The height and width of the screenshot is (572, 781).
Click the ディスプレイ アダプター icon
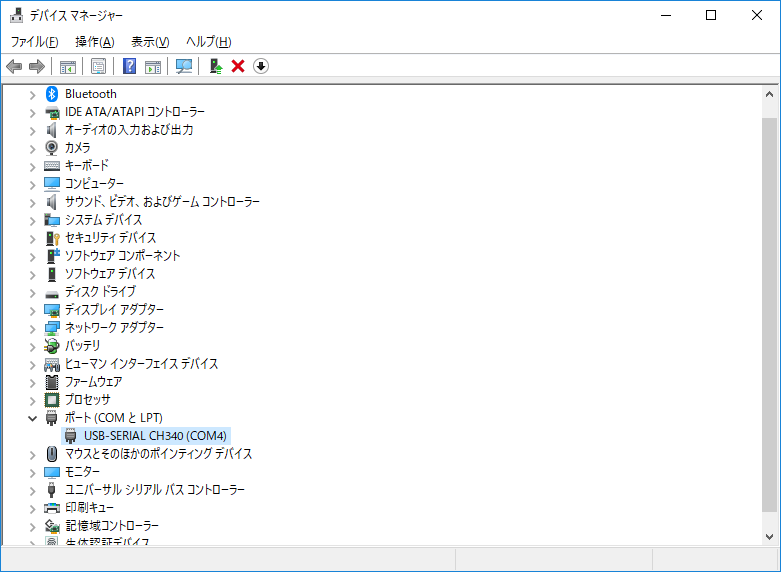(x=52, y=310)
